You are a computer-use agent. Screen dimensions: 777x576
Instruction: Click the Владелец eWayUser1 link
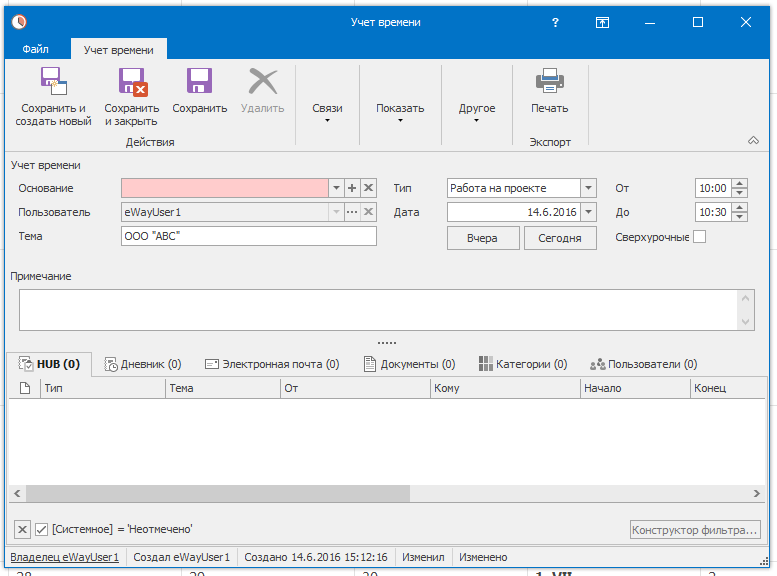point(64,557)
